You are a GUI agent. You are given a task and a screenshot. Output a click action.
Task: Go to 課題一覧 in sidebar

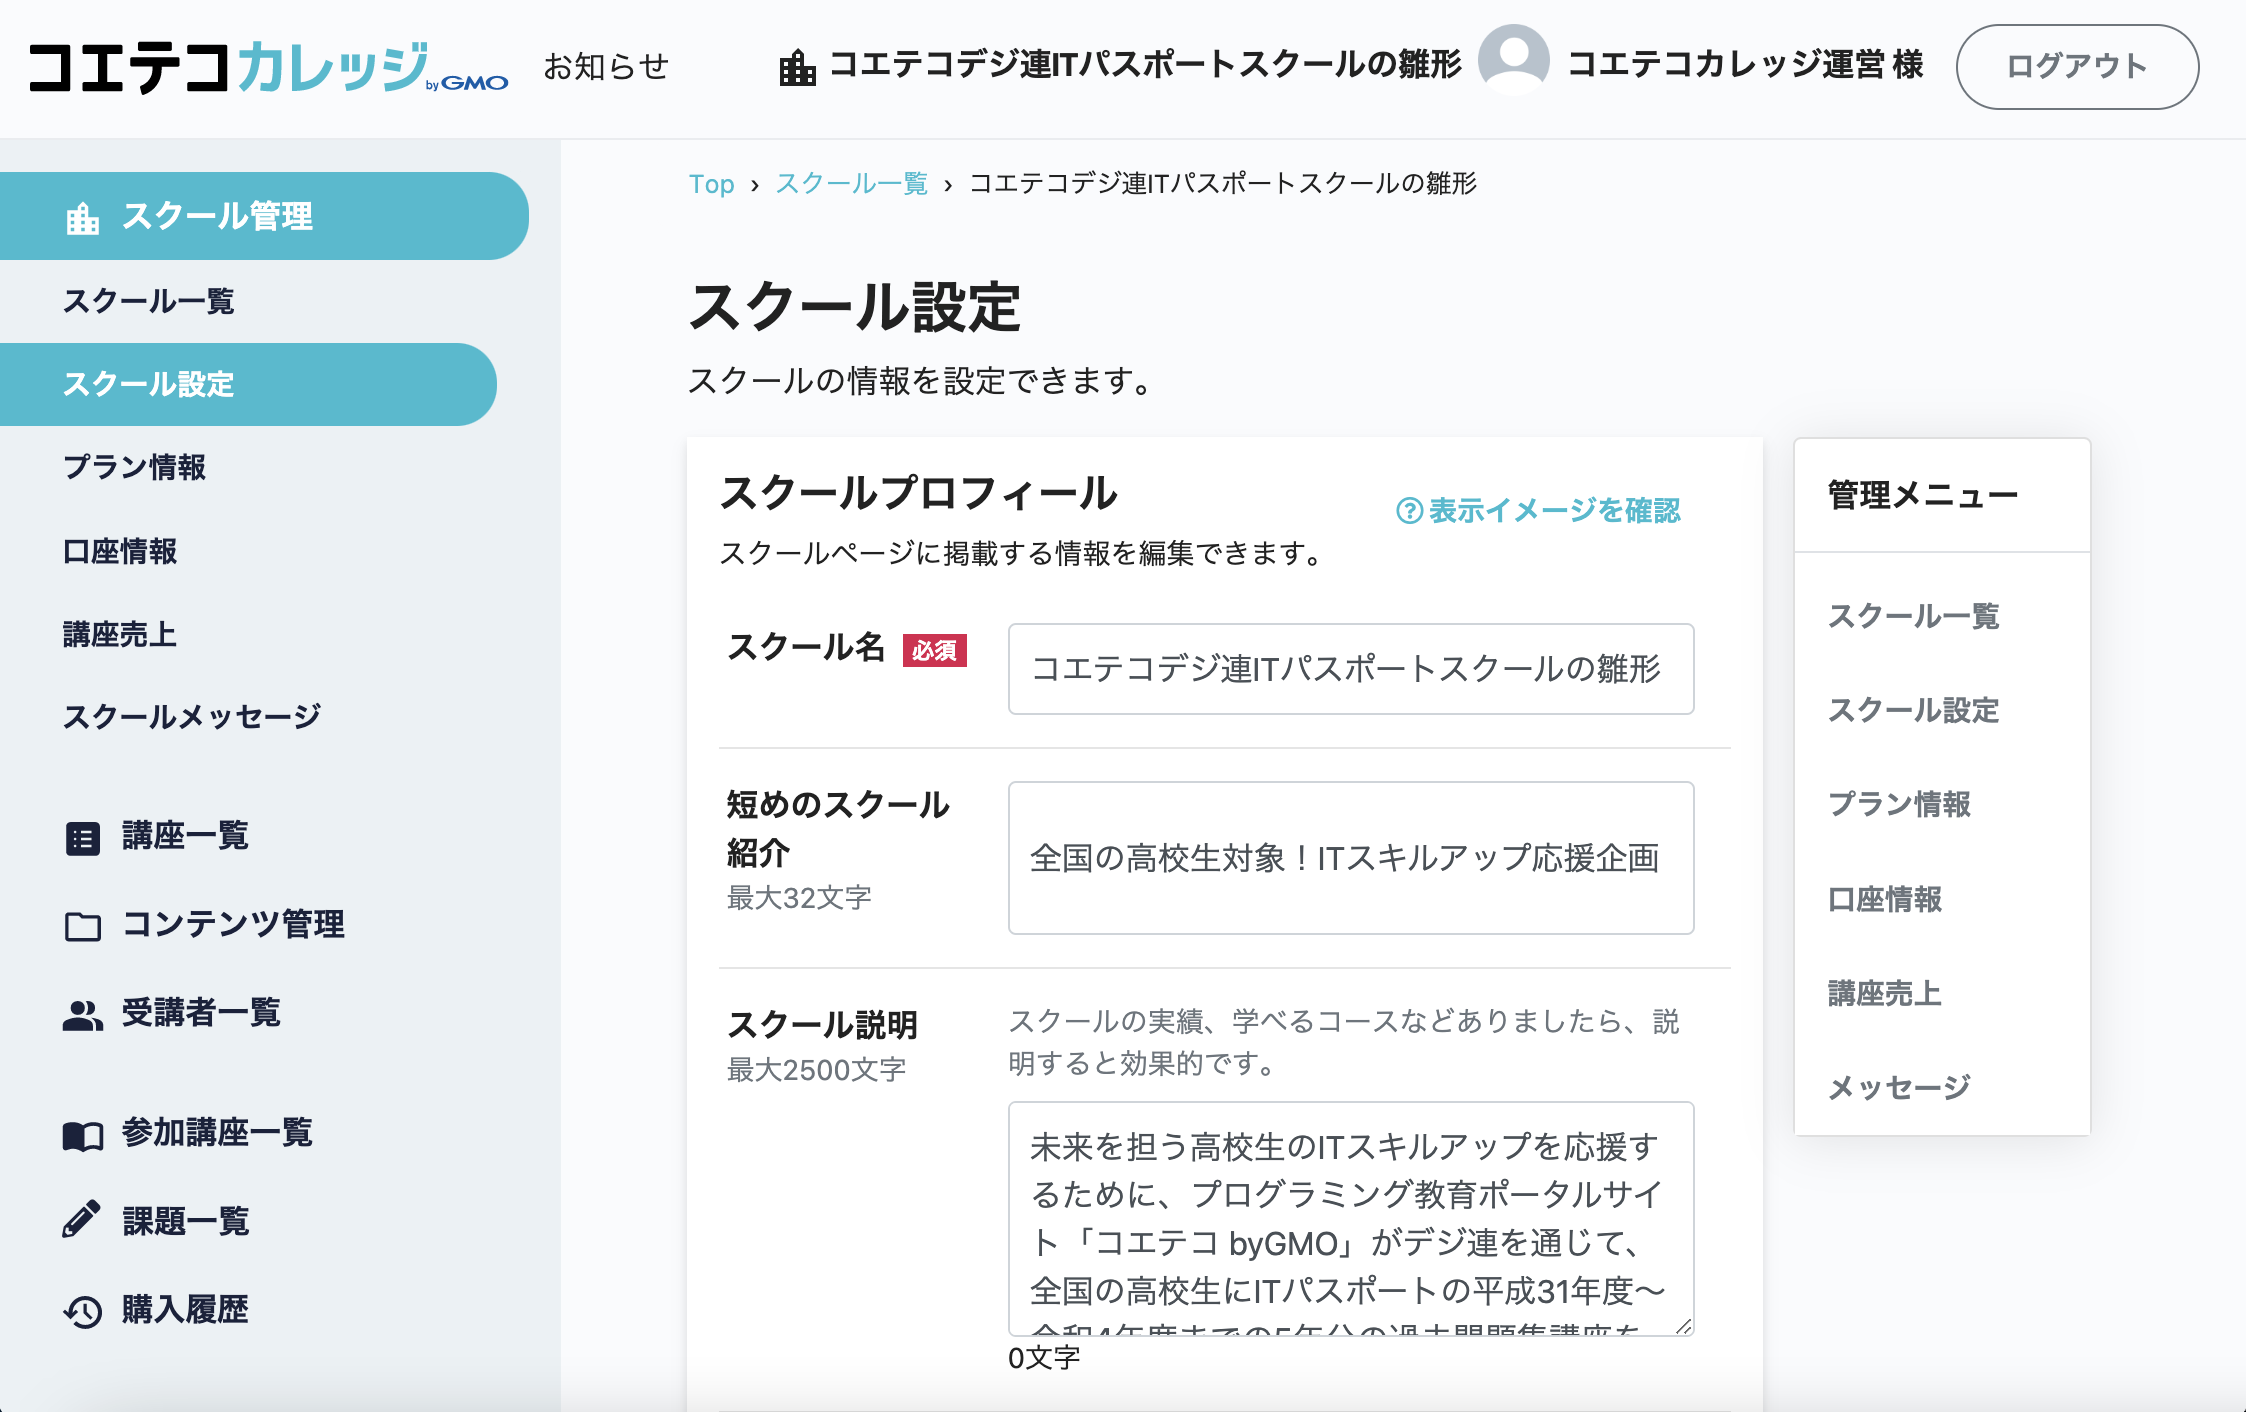(x=185, y=1221)
